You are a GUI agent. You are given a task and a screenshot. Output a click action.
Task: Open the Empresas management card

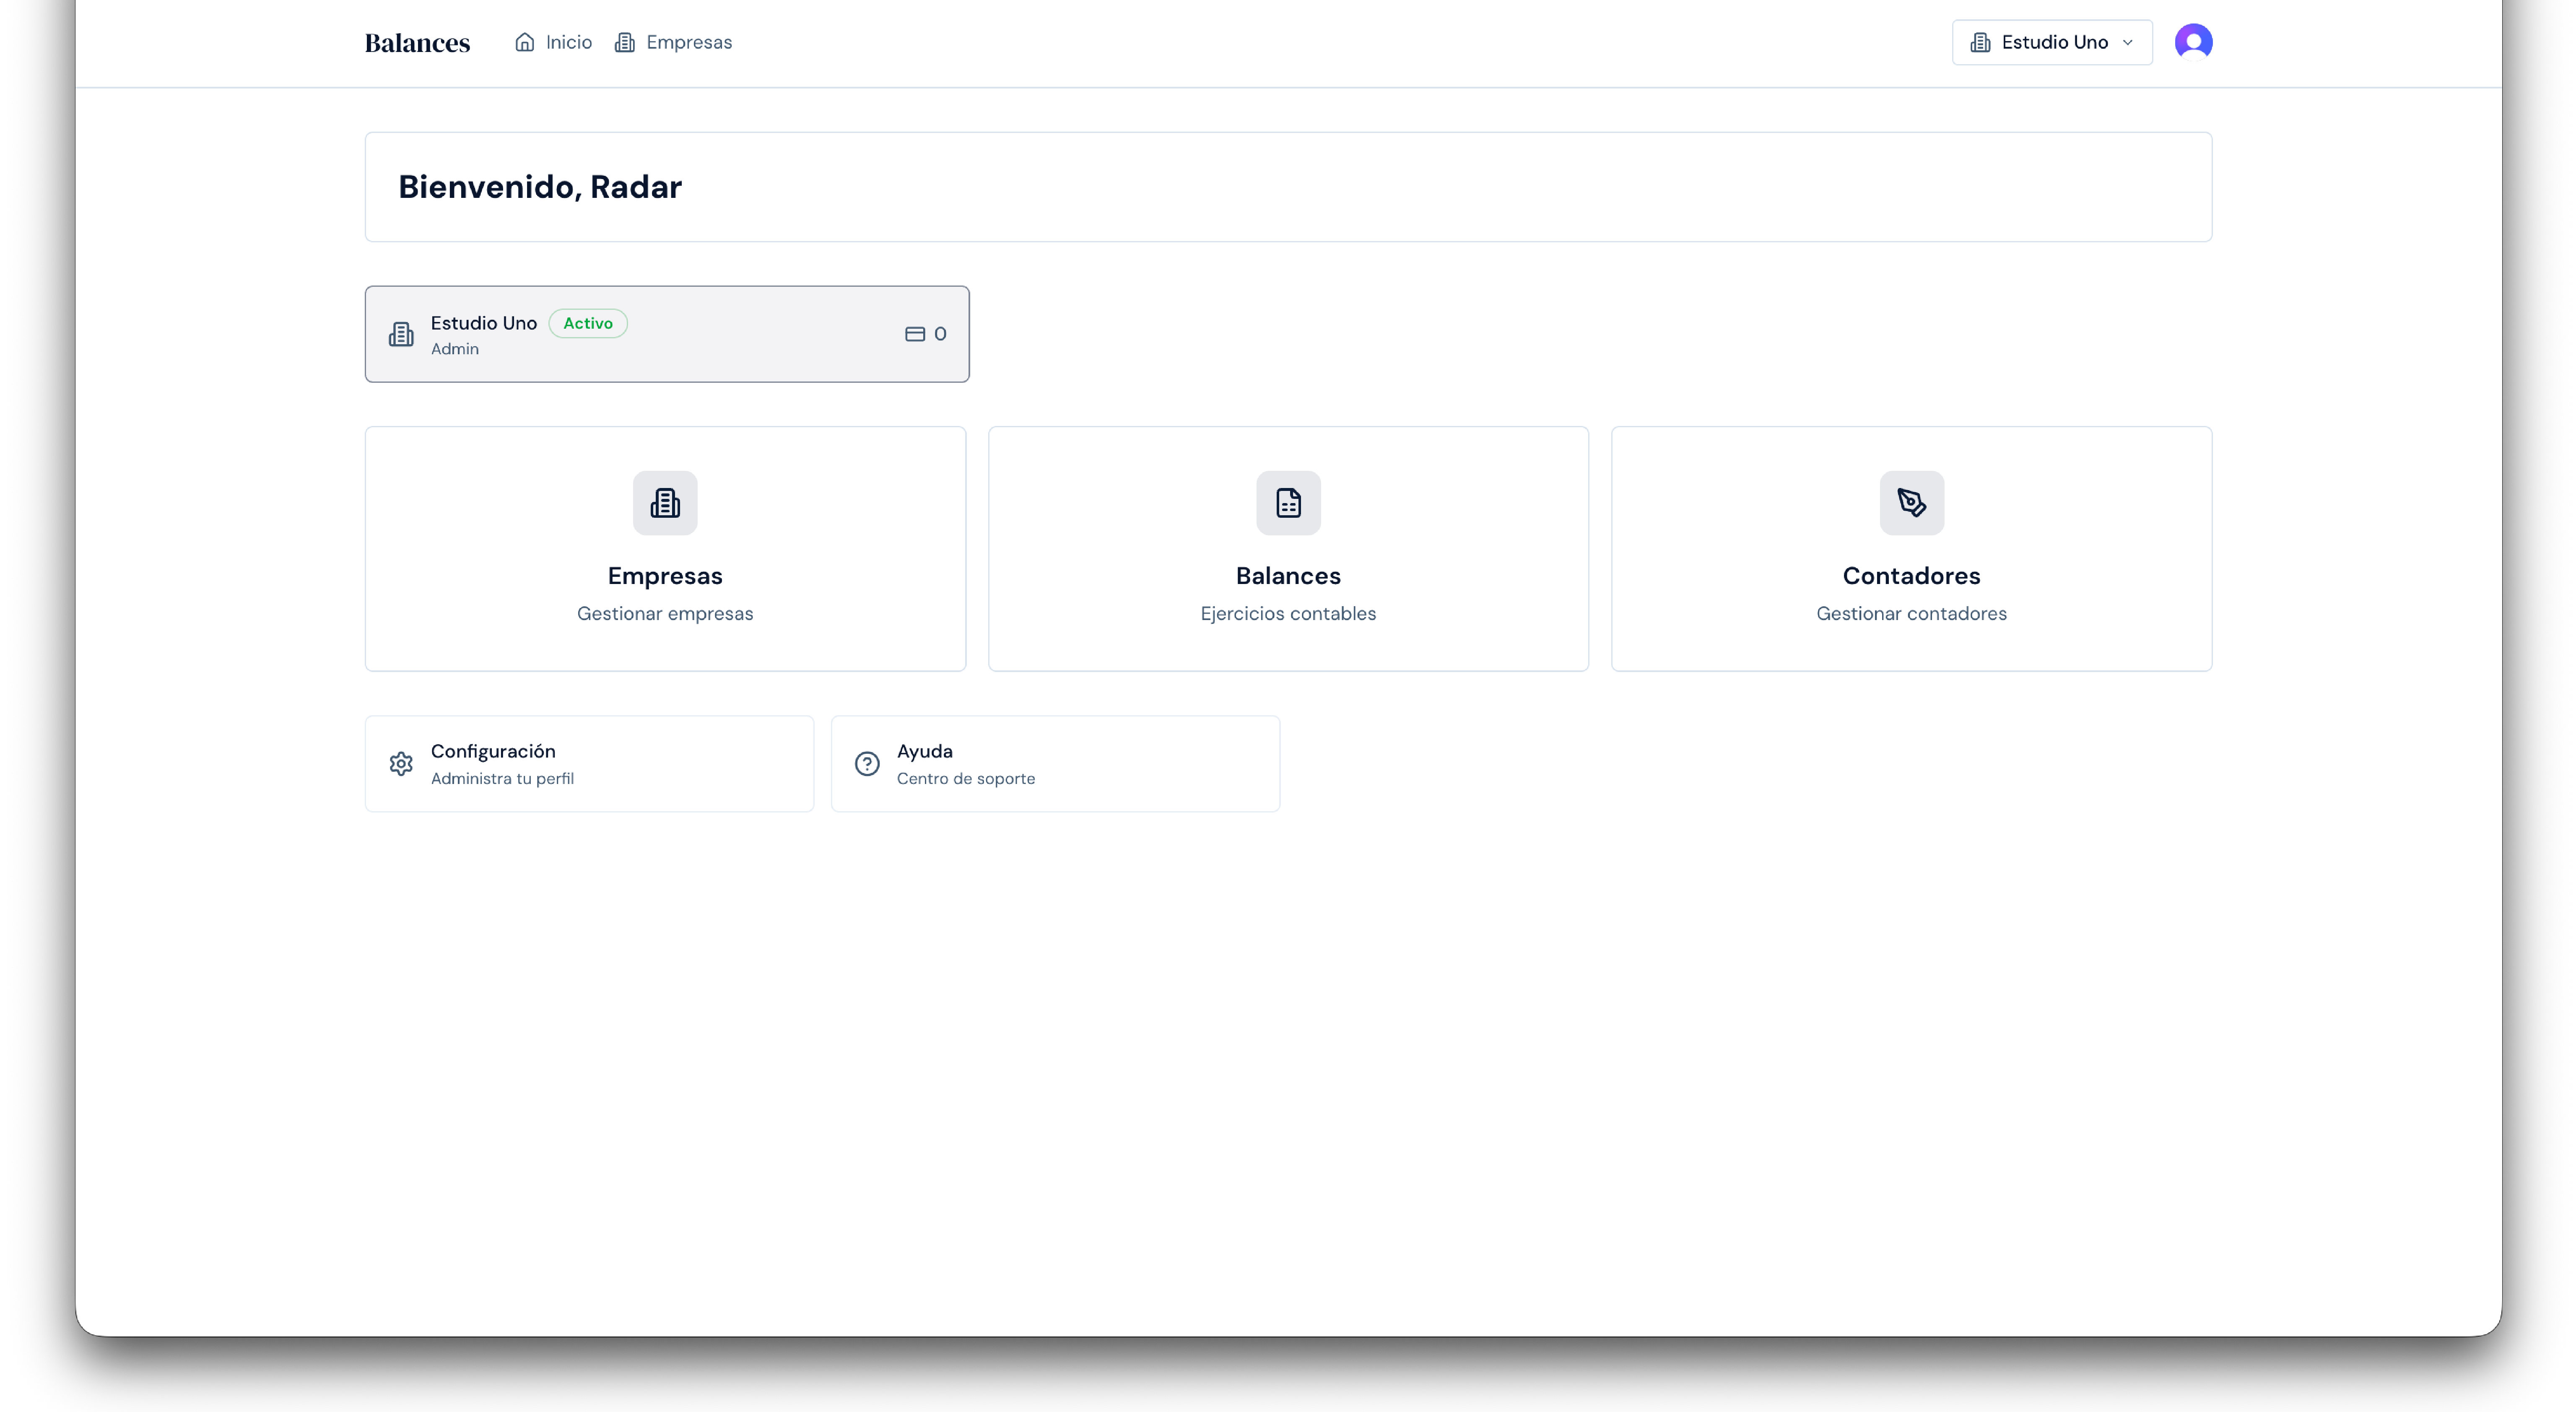point(665,548)
